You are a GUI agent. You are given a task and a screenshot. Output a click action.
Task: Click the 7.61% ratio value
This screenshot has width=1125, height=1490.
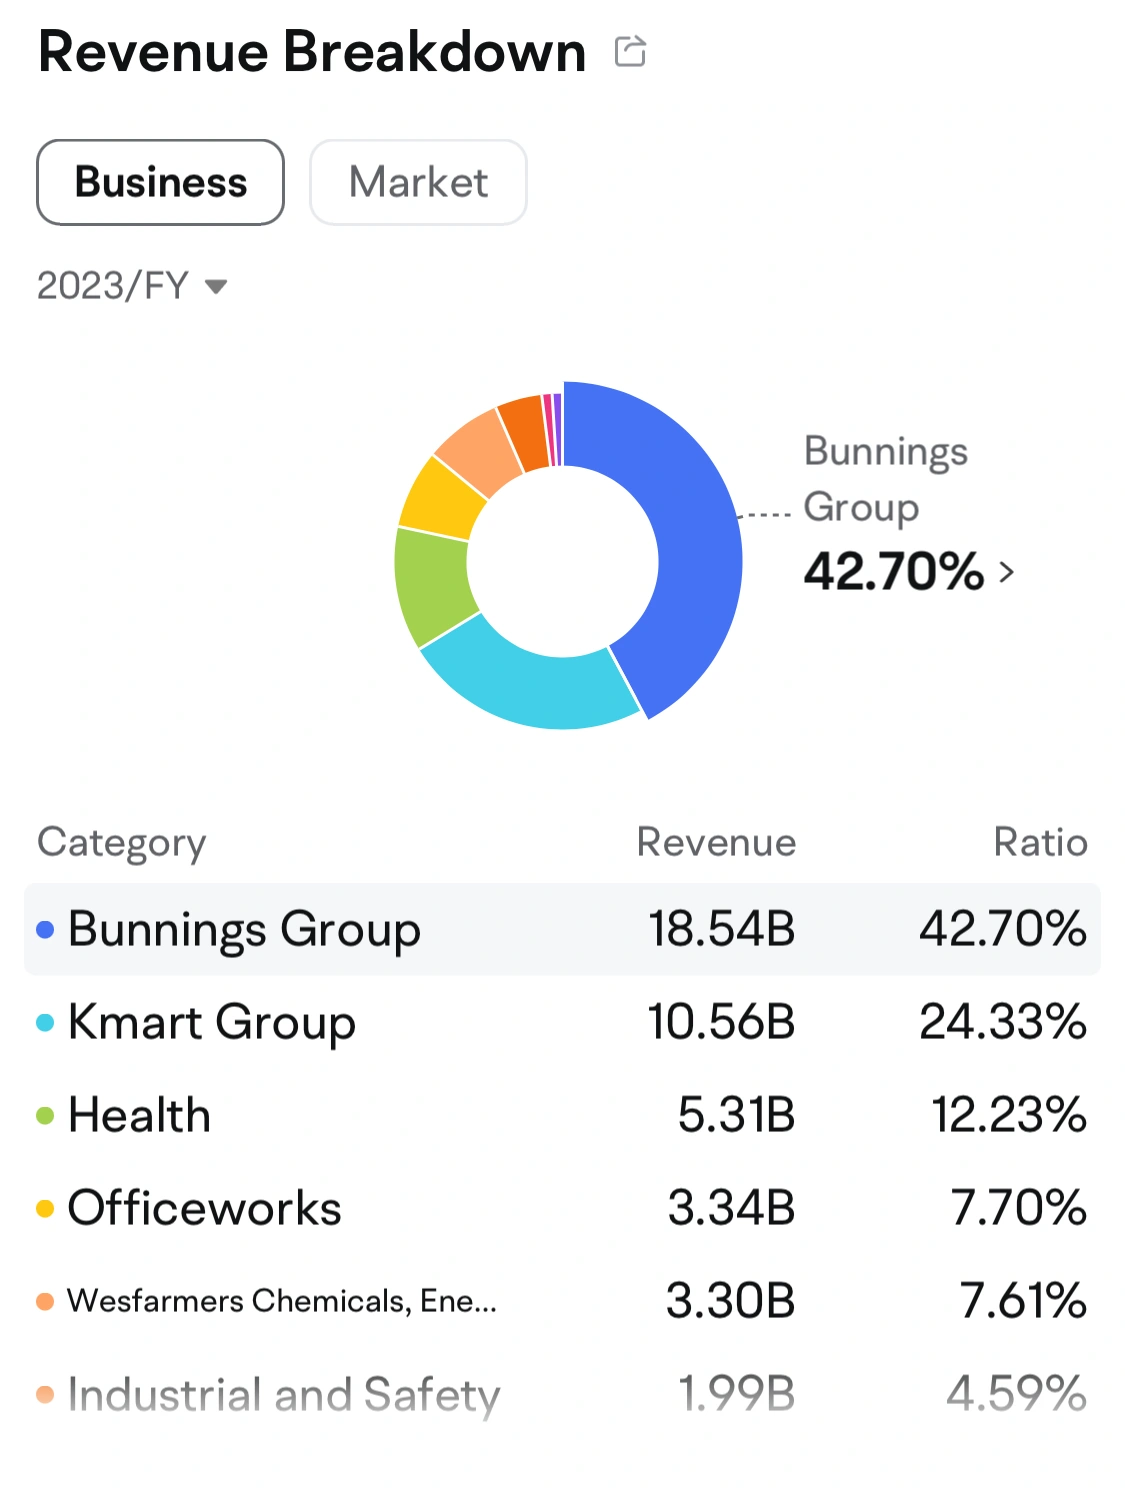1023,1301
